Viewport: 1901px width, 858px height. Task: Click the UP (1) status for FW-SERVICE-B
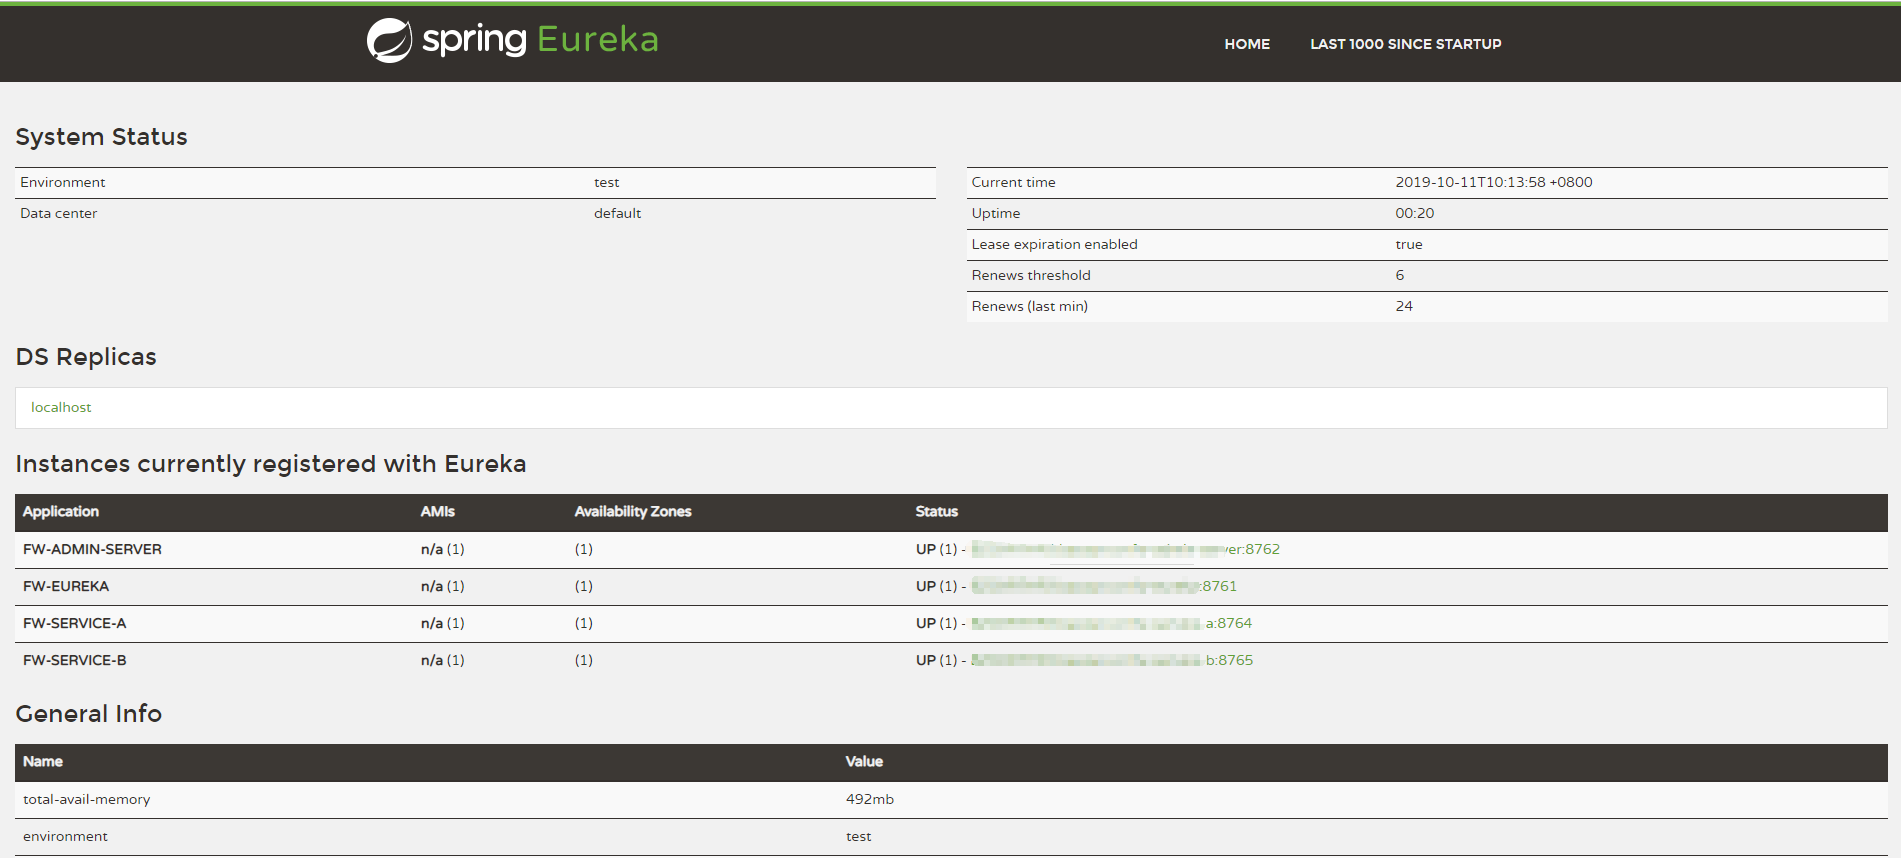(936, 660)
